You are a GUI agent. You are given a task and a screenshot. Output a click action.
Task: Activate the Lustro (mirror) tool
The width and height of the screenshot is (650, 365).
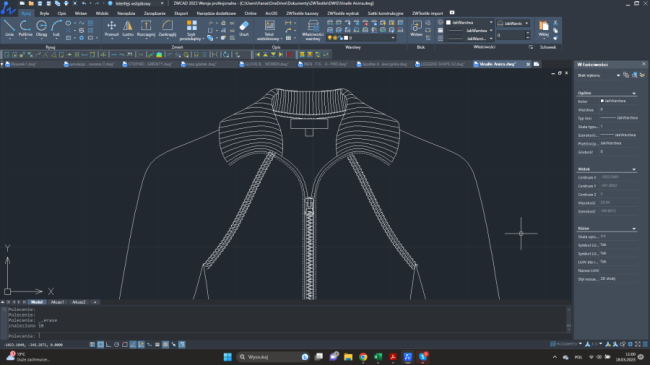128,28
